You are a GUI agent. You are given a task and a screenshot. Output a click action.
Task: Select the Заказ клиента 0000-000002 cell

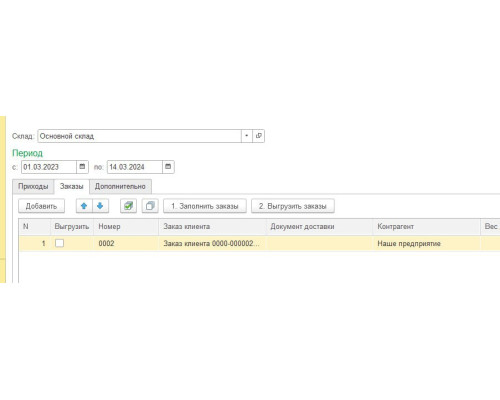click(213, 243)
